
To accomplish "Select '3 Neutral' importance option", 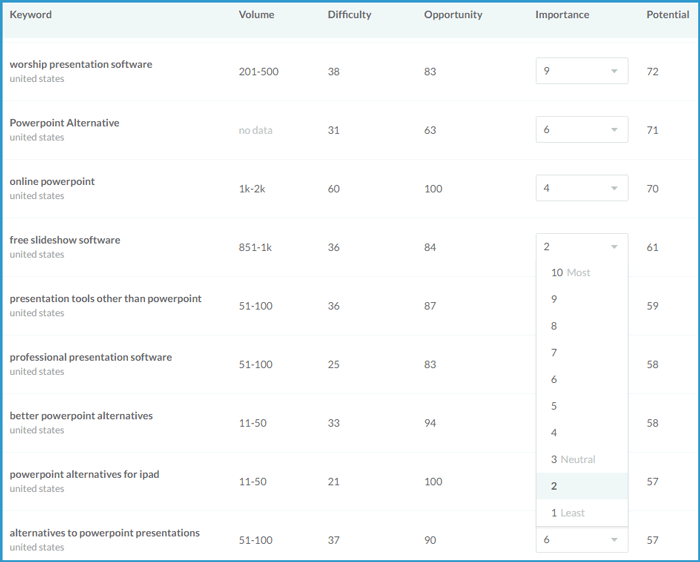I will click(x=573, y=460).
